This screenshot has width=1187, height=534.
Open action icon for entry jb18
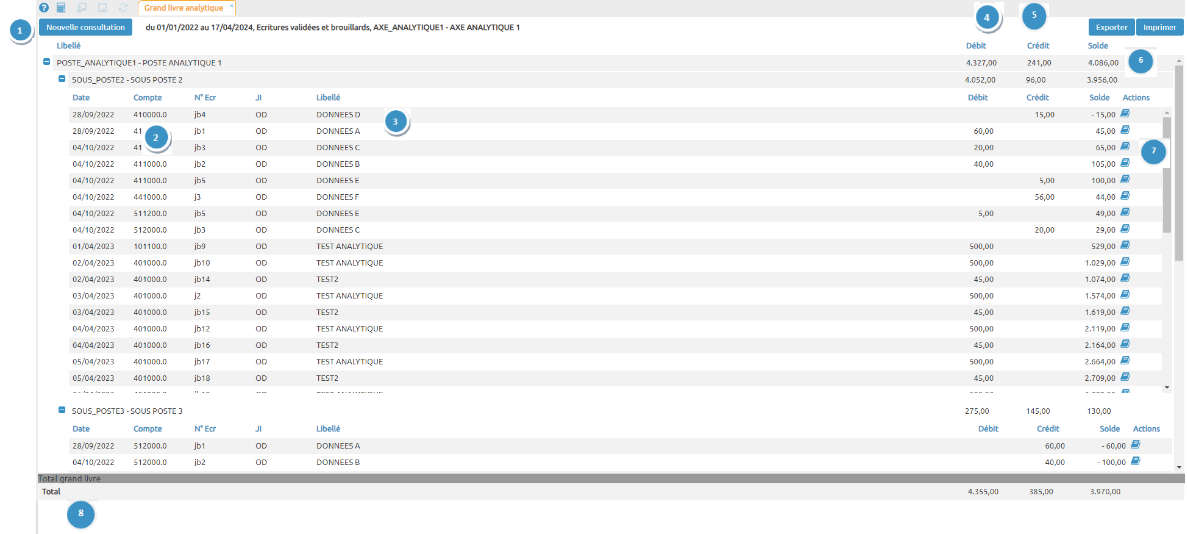[1125, 377]
